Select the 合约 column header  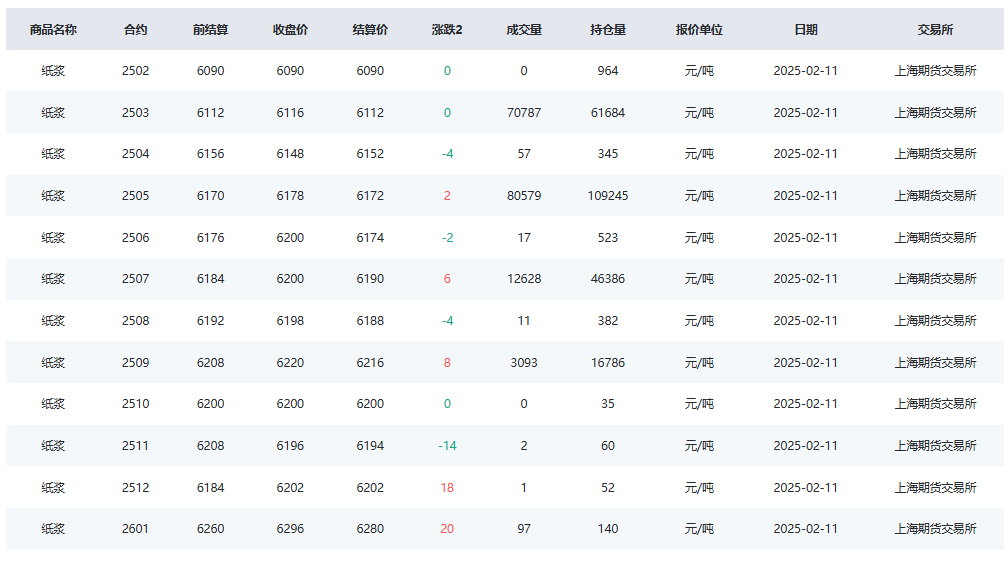point(136,29)
